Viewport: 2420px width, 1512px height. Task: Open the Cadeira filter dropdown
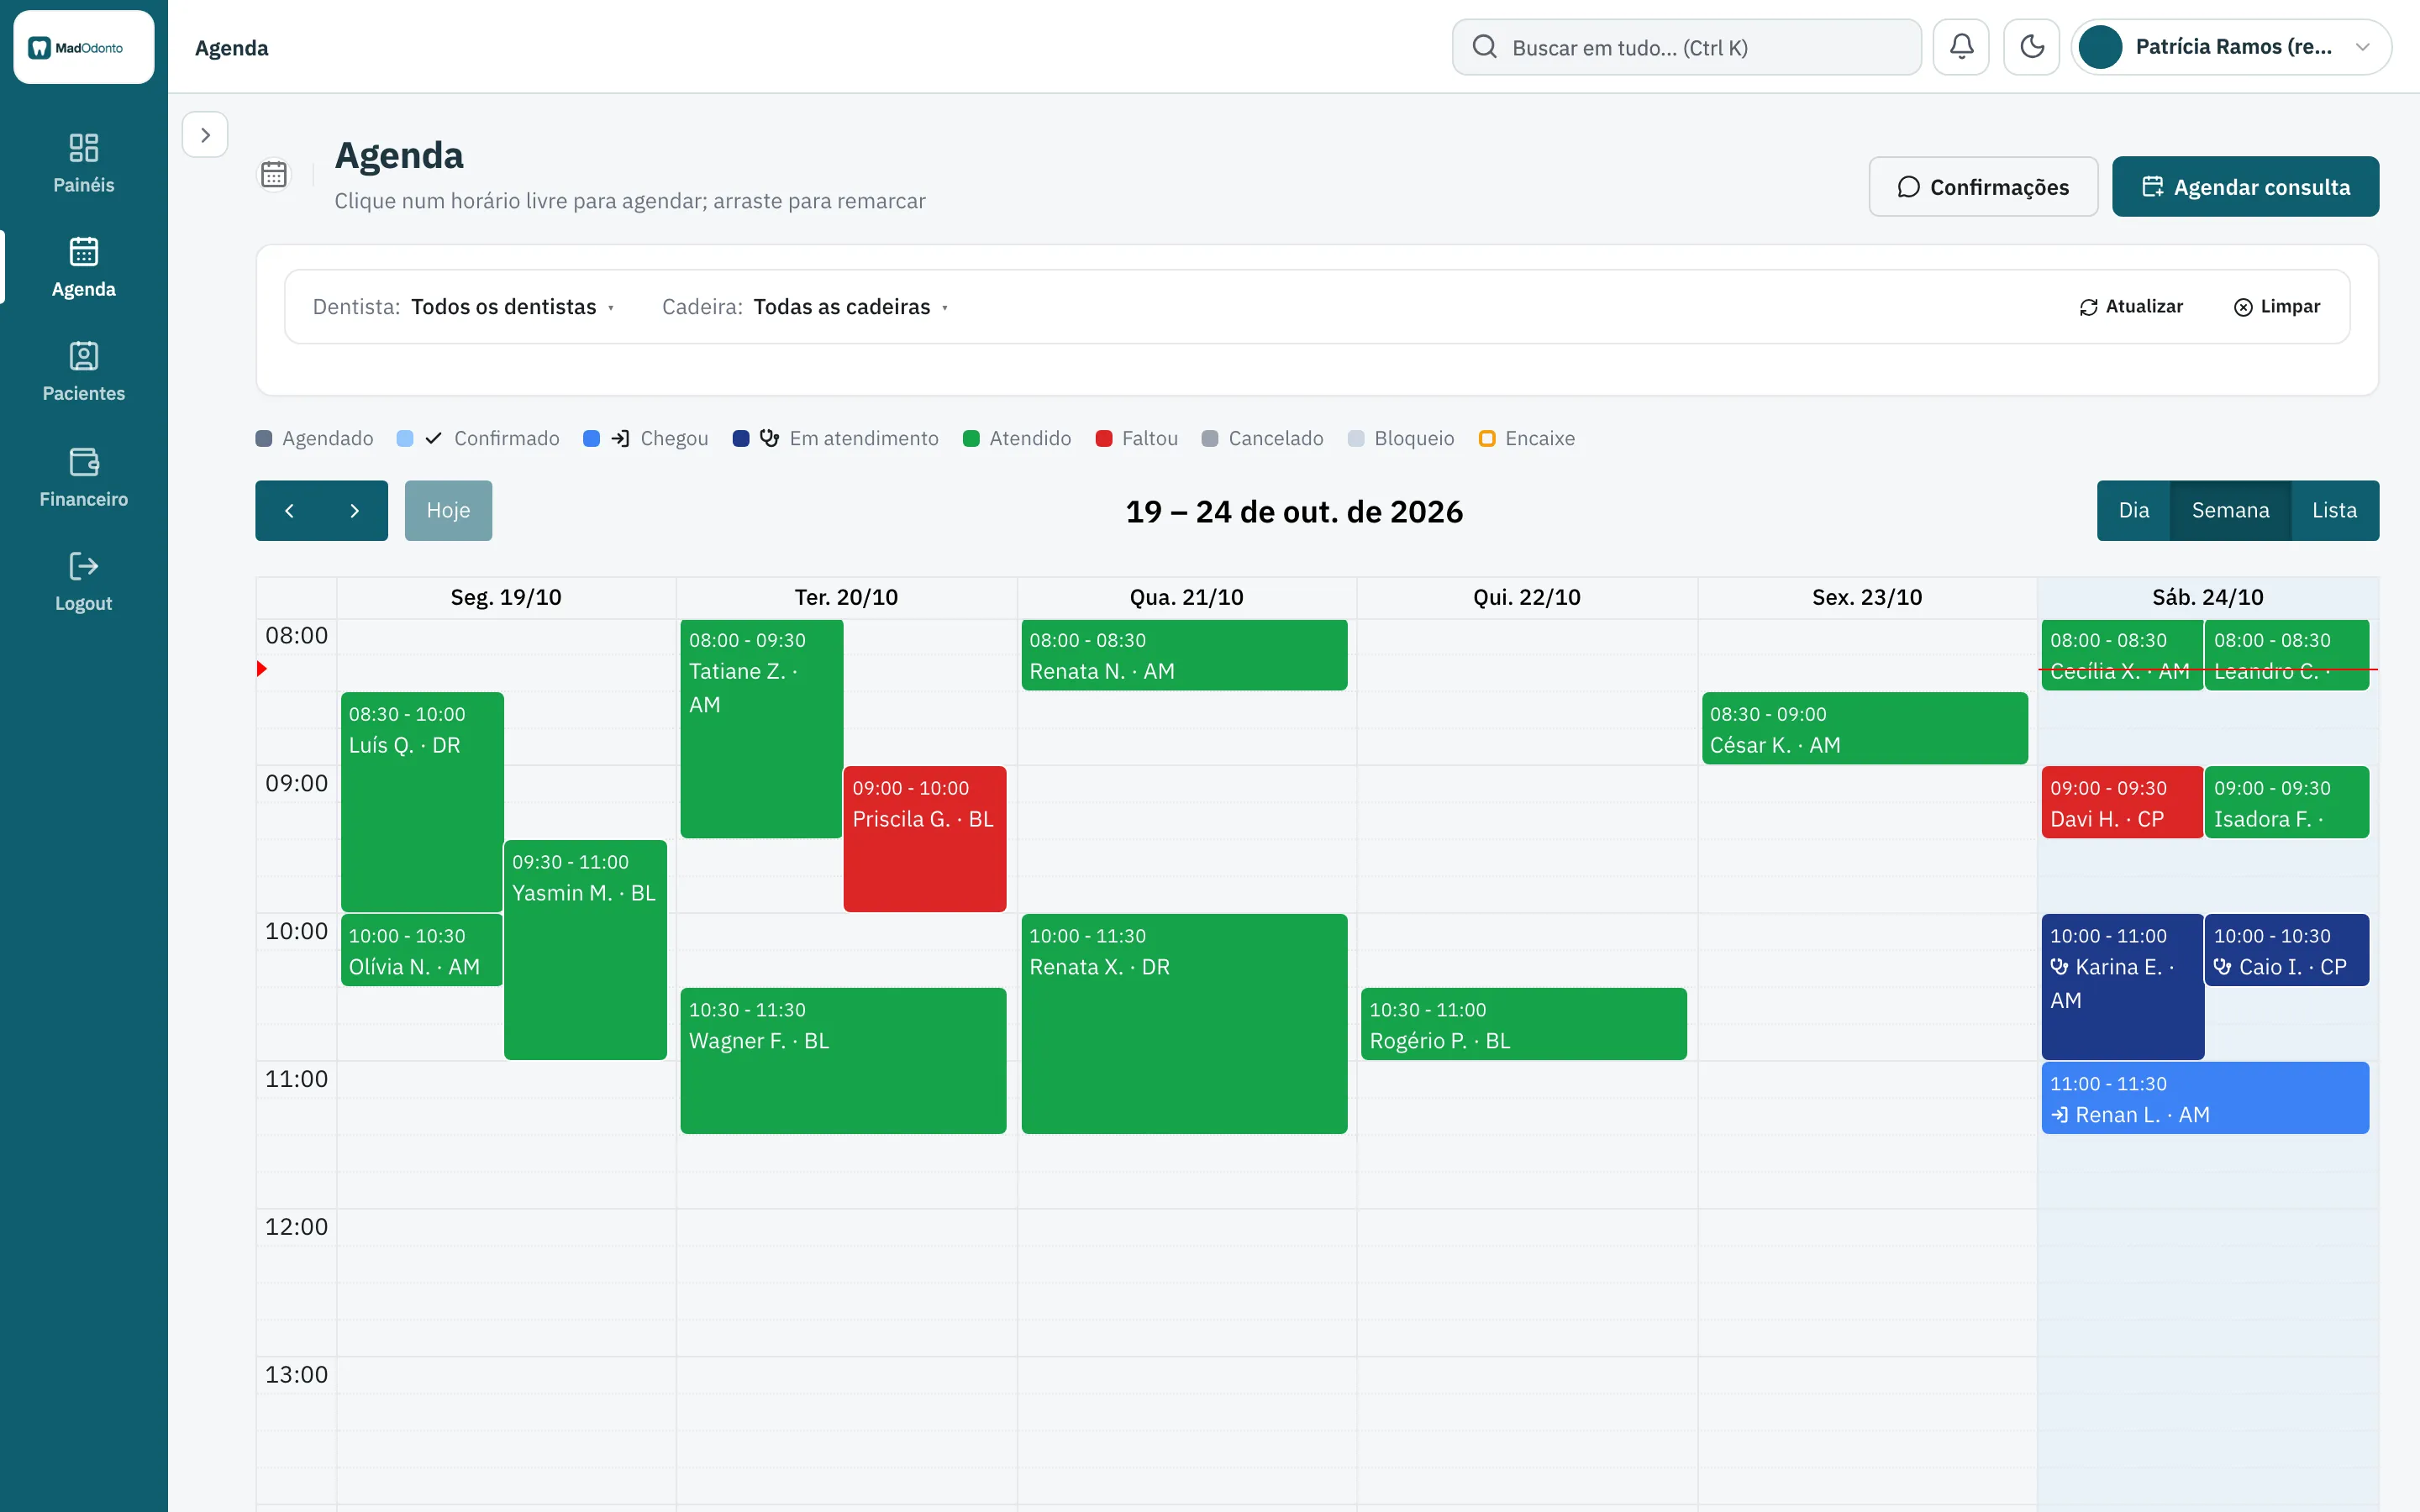805,307
